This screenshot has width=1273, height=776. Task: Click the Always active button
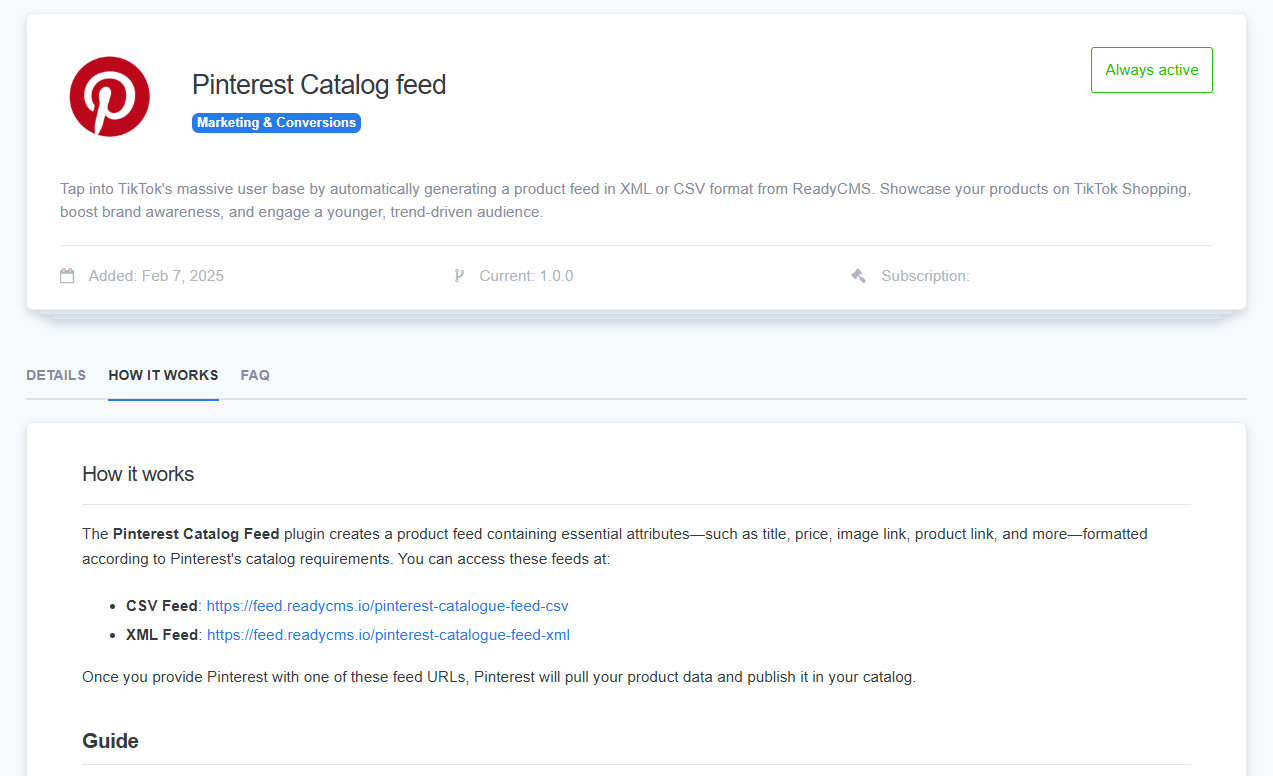(1151, 70)
